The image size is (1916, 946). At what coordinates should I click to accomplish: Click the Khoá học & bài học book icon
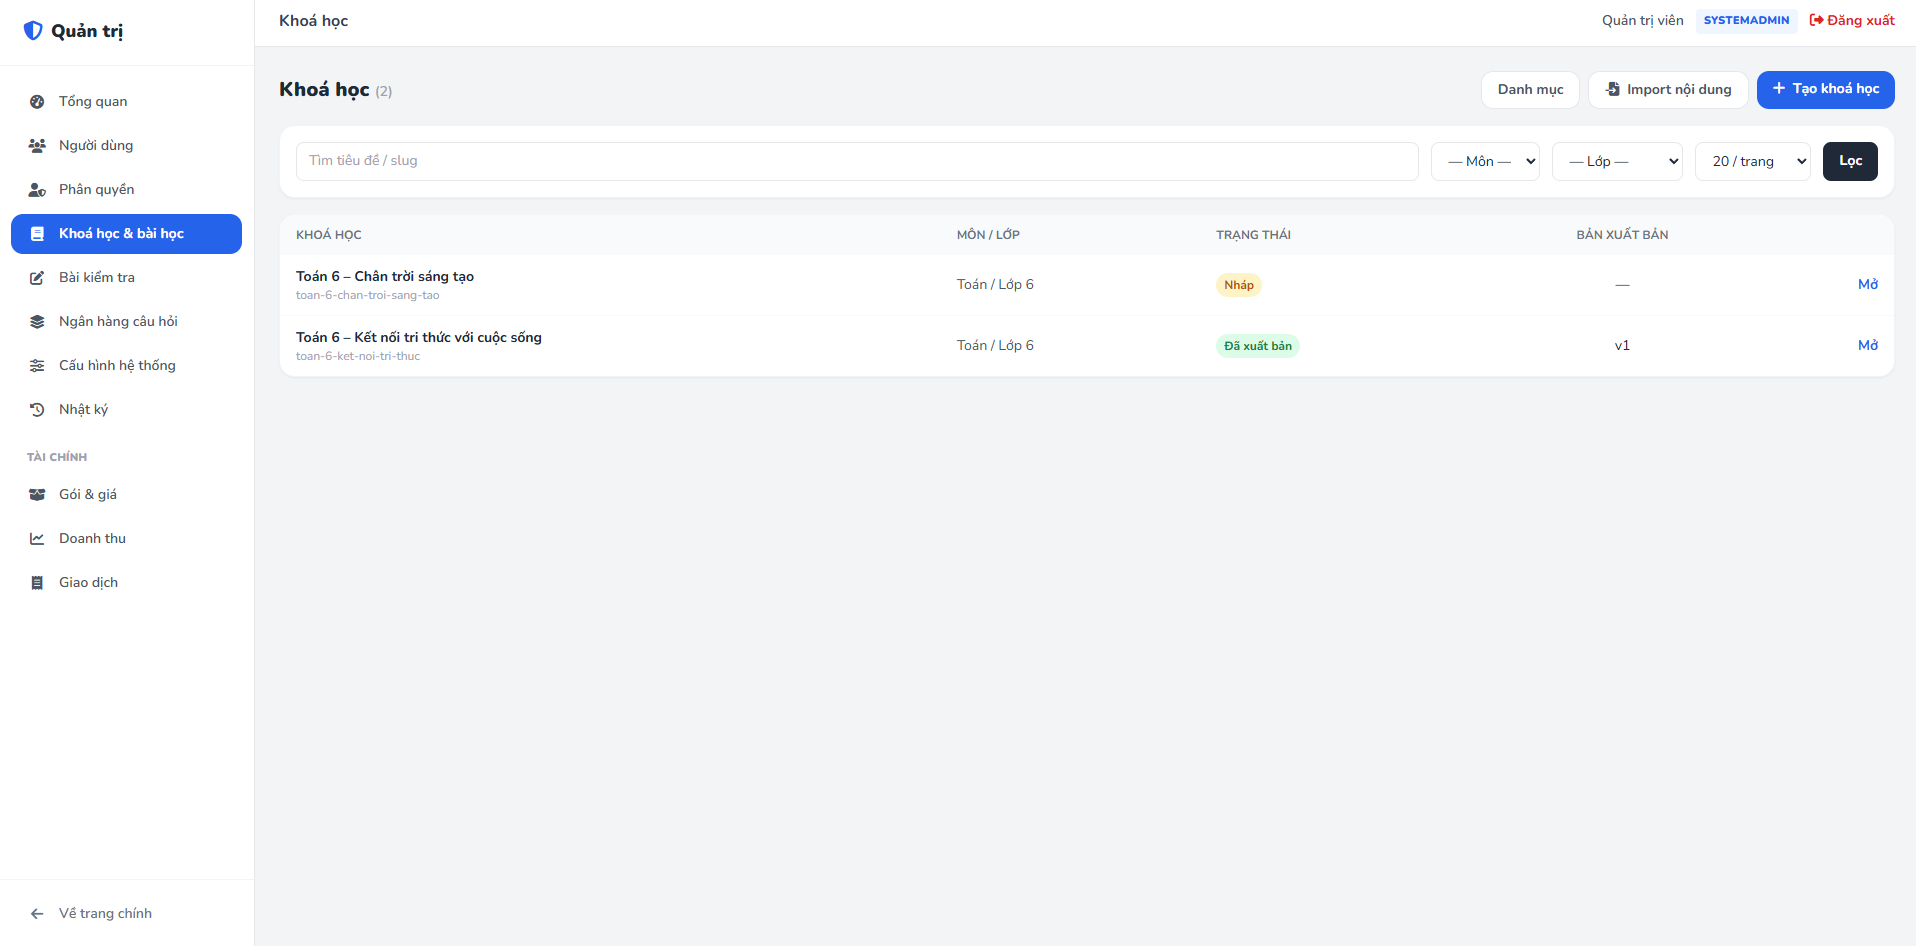tap(37, 234)
